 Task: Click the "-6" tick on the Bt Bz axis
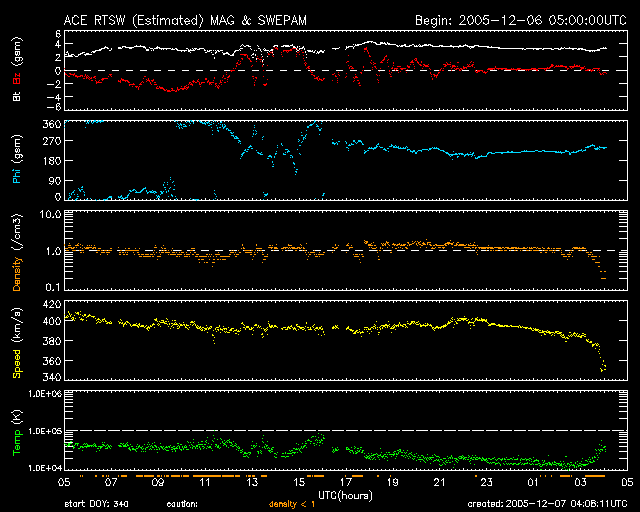(53, 107)
